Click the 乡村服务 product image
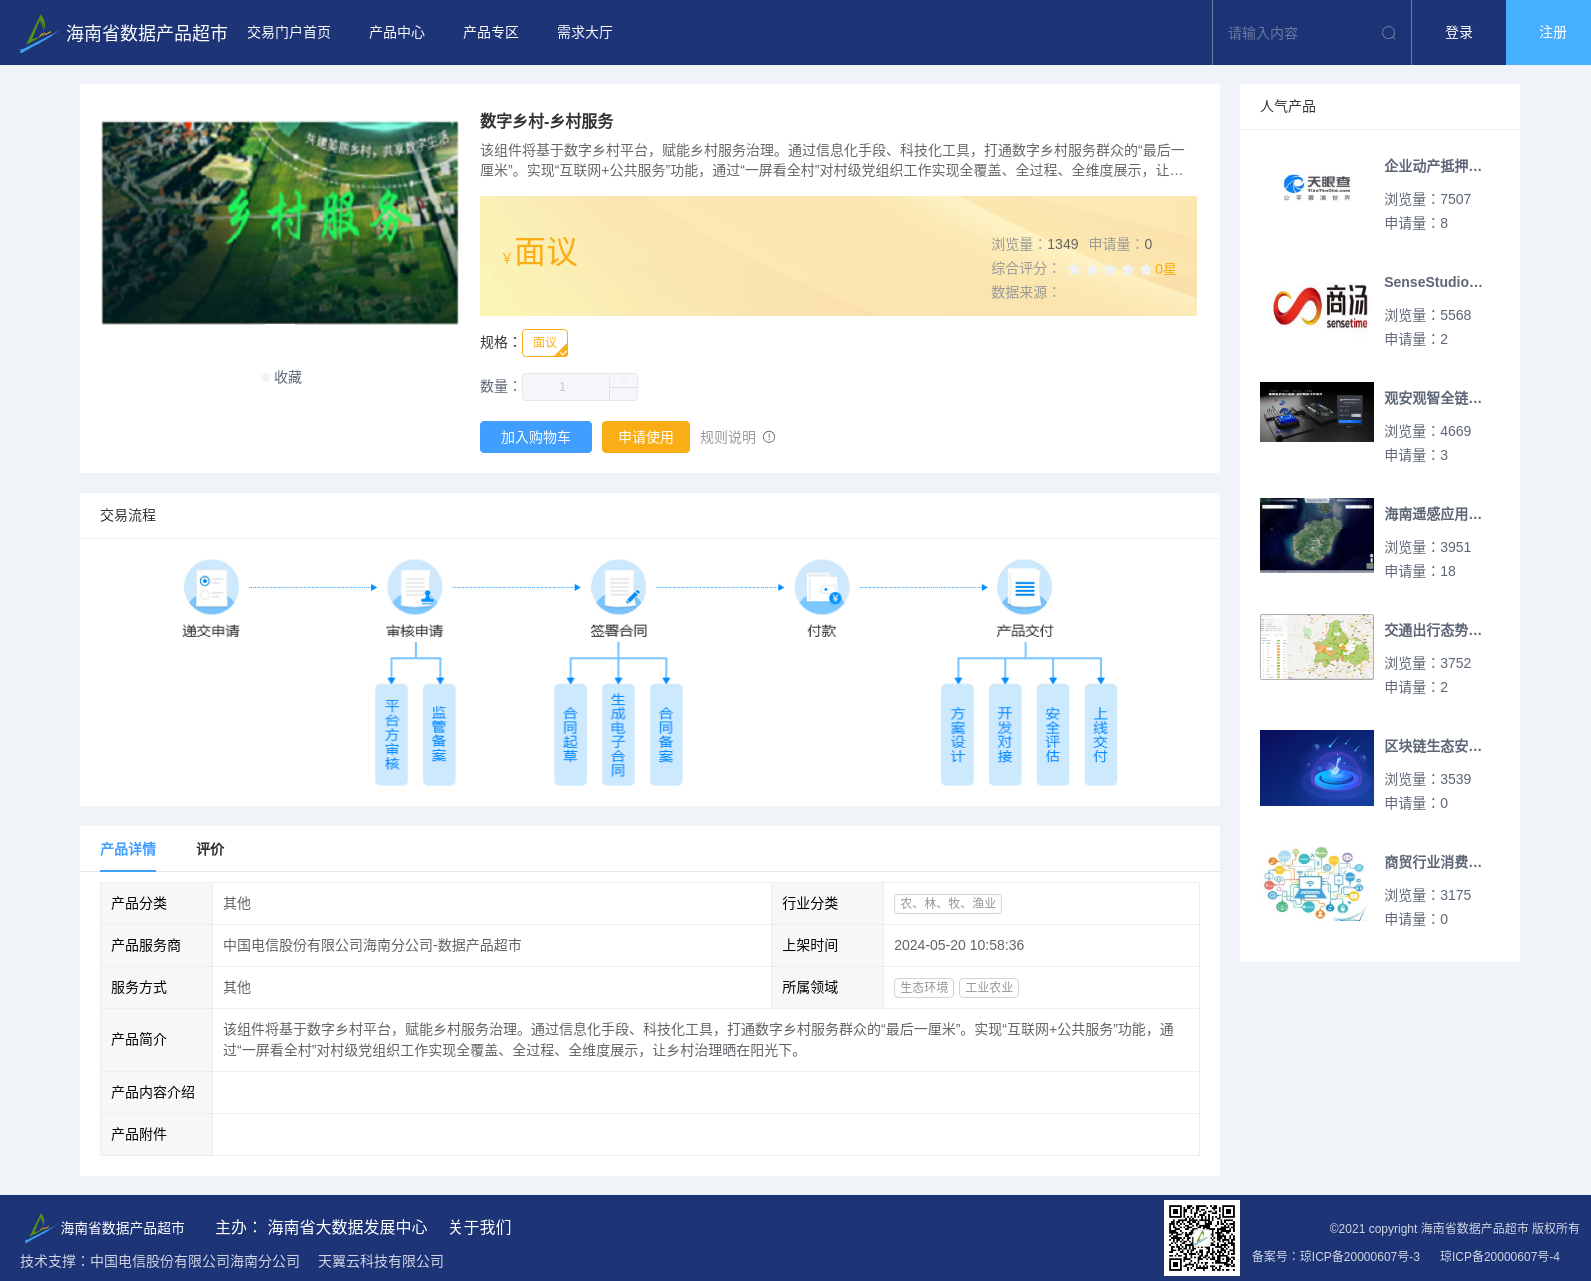 pyautogui.click(x=280, y=223)
